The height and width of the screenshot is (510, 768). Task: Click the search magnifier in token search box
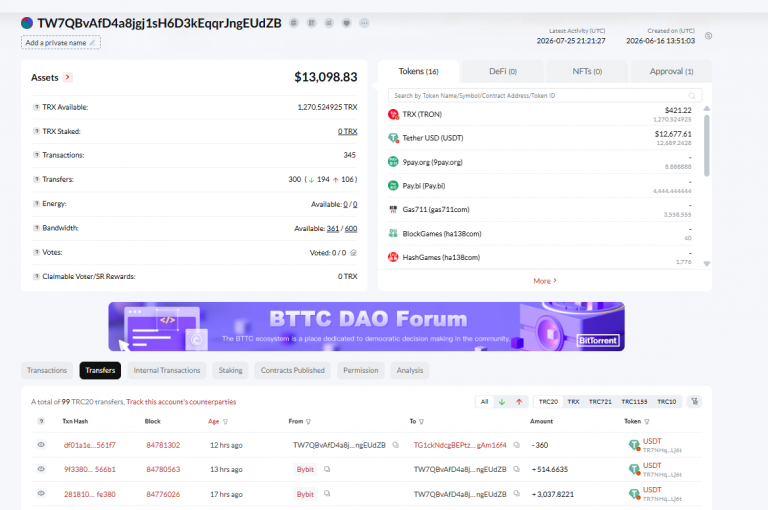[x=692, y=96]
